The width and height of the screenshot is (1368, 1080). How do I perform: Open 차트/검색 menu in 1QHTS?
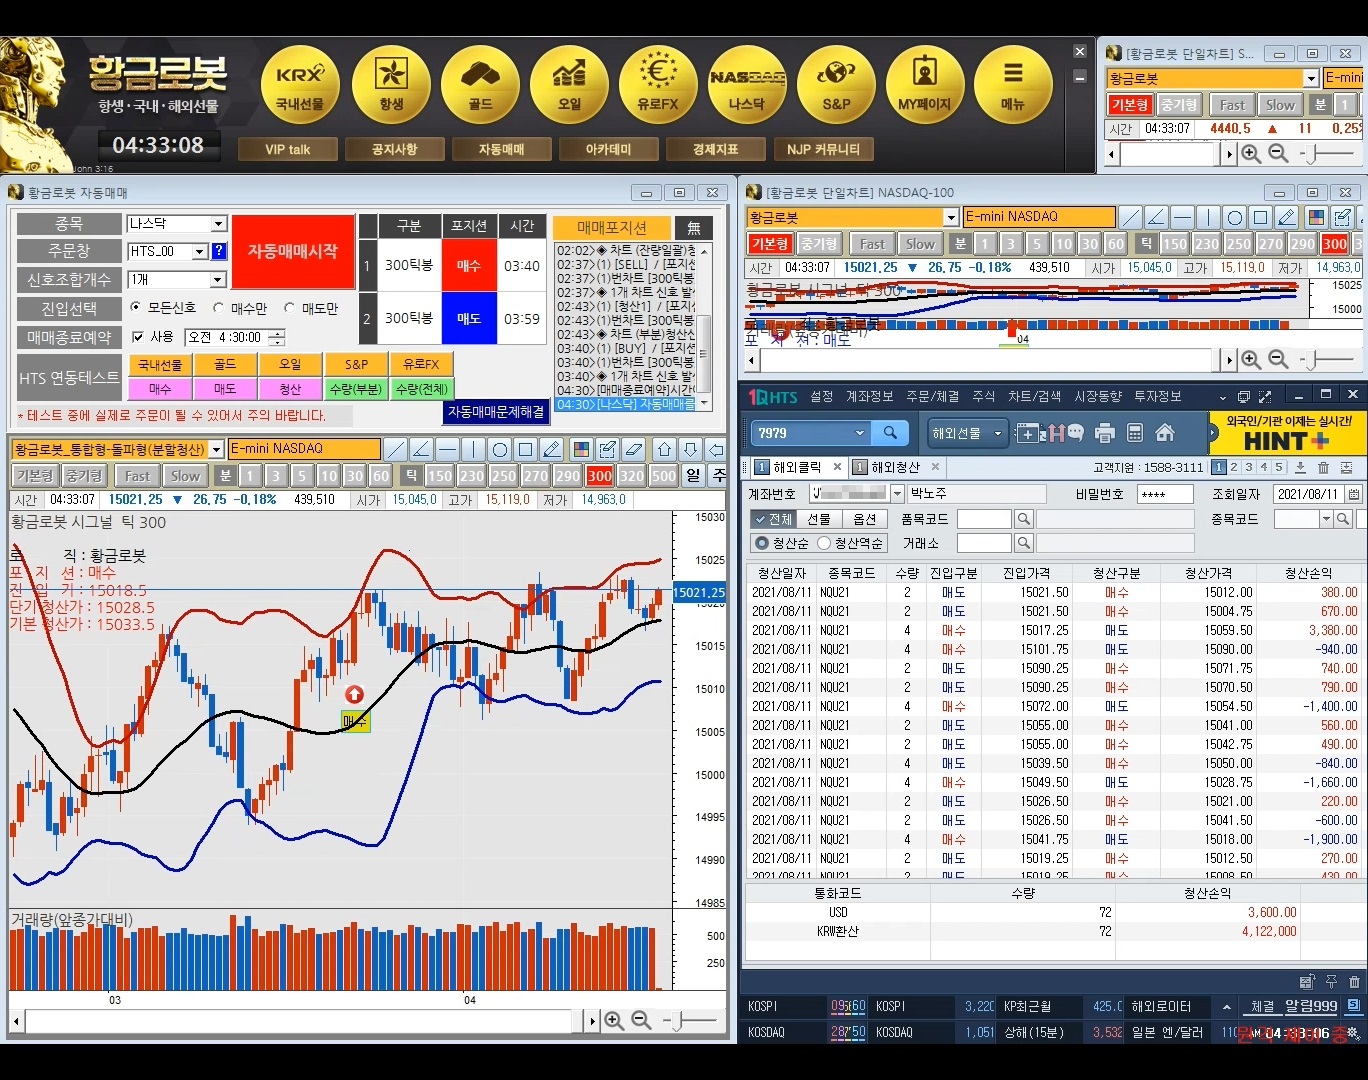(1034, 397)
